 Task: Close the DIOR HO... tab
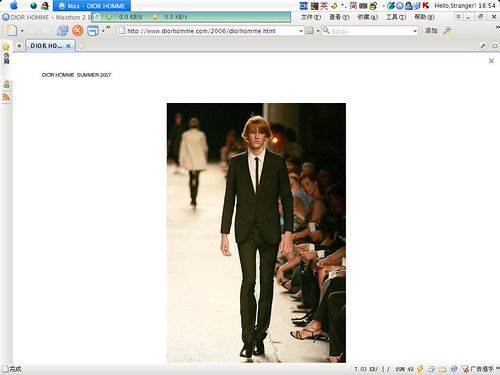68,46
